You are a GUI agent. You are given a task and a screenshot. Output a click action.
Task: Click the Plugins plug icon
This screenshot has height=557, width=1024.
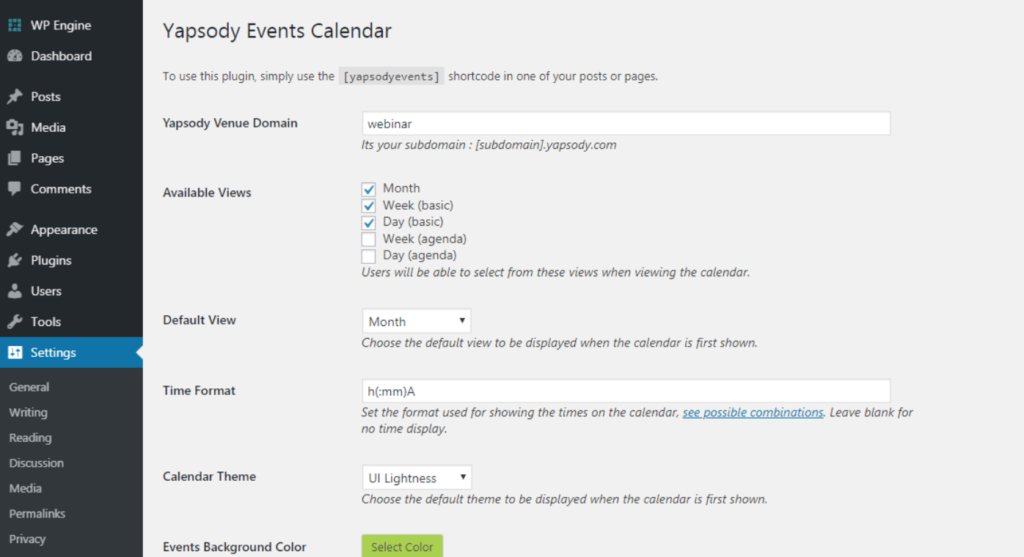click(15, 261)
